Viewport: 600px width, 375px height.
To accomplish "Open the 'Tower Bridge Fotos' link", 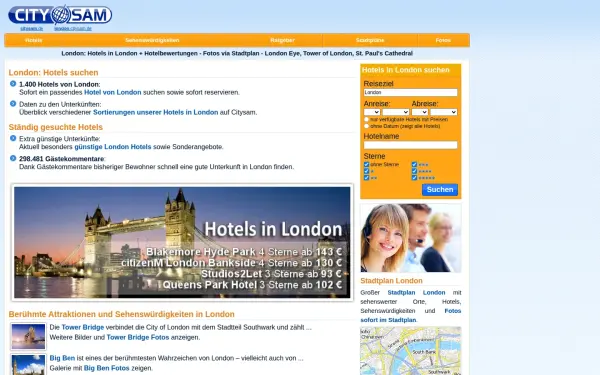I will 138,337.
